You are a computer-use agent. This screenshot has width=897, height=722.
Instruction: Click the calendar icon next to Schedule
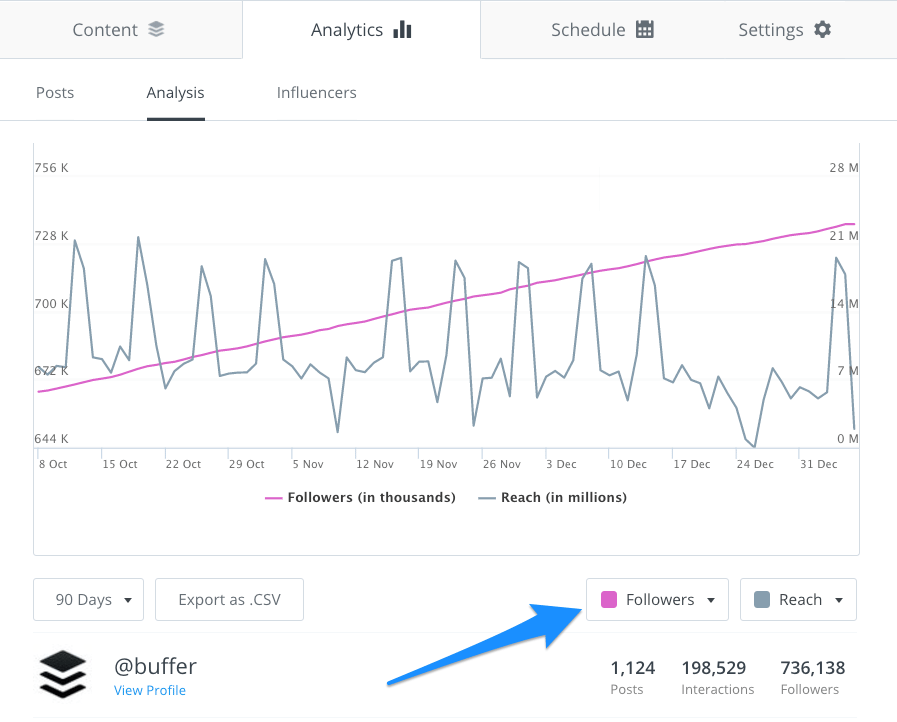(x=646, y=29)
